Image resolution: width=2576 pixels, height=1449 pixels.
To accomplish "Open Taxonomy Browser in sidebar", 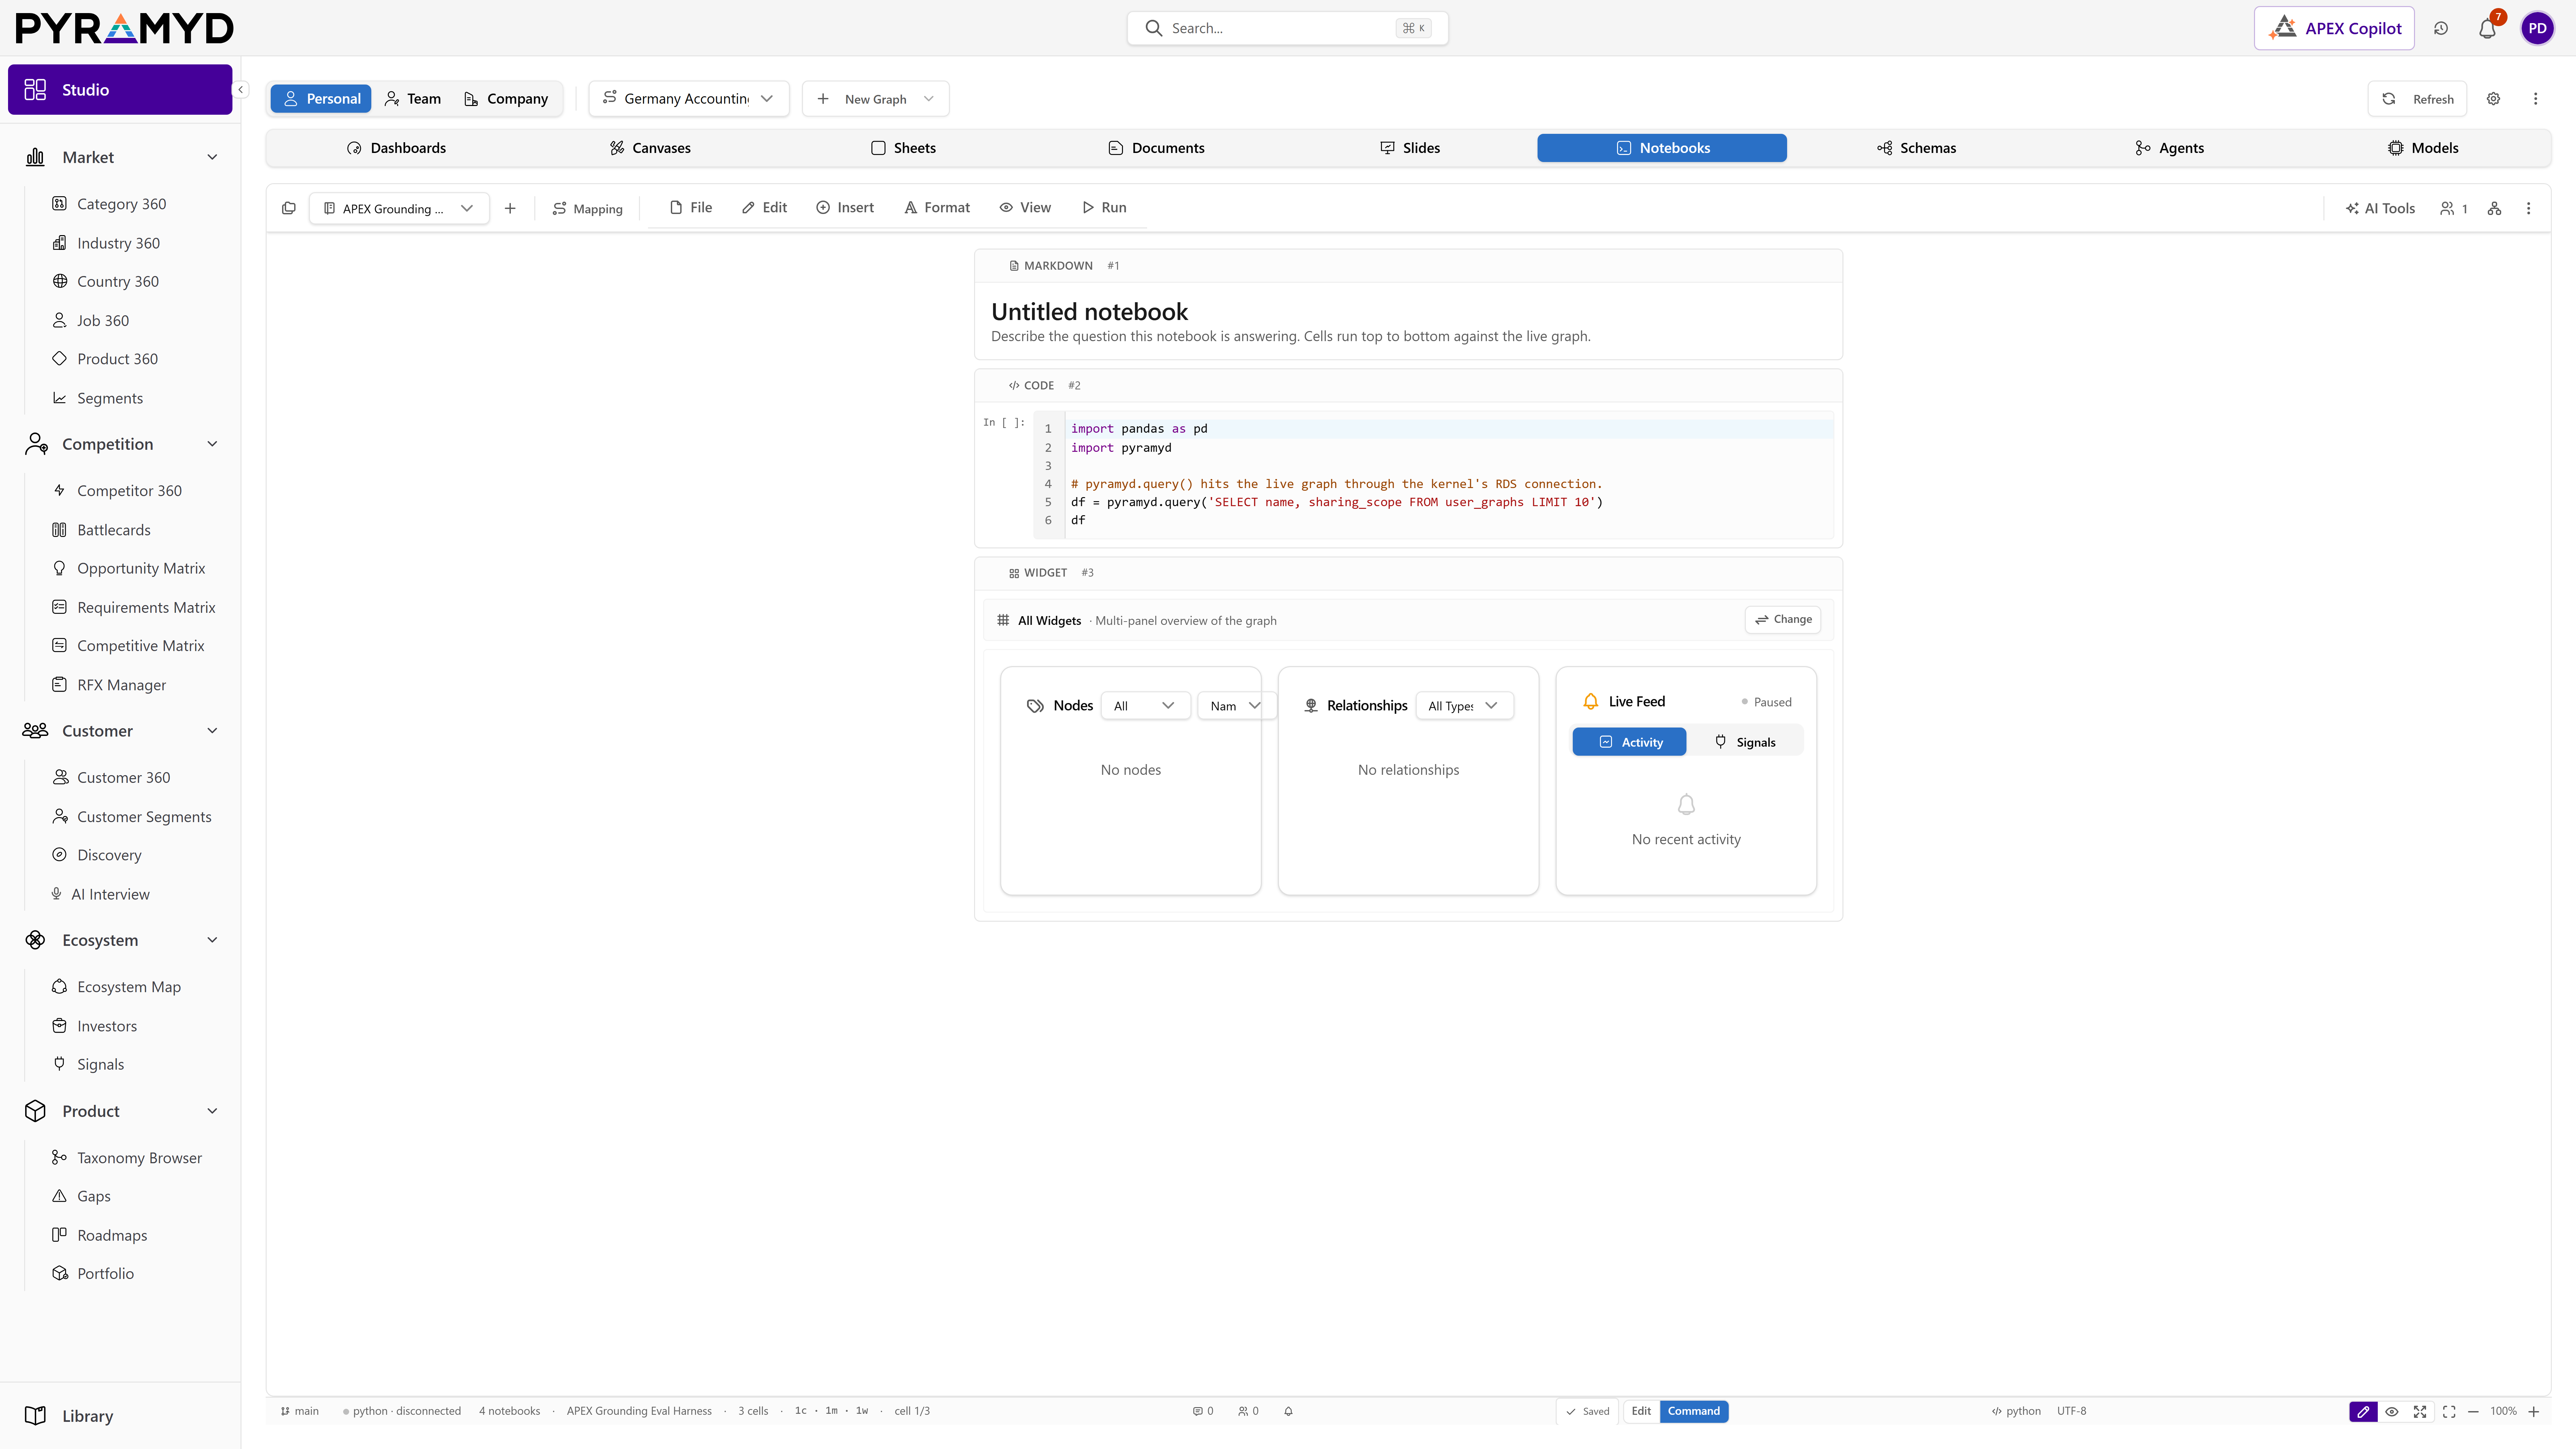I will point(139,1158).
